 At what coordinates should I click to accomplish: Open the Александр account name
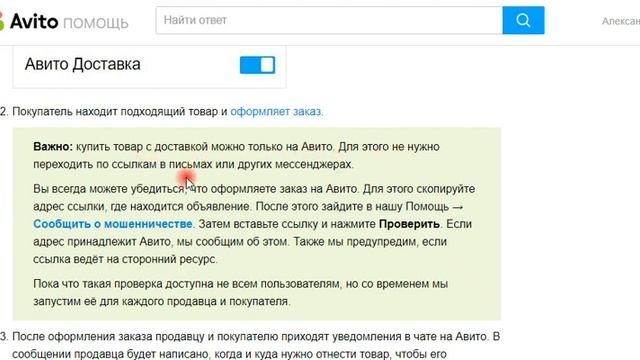621,21
